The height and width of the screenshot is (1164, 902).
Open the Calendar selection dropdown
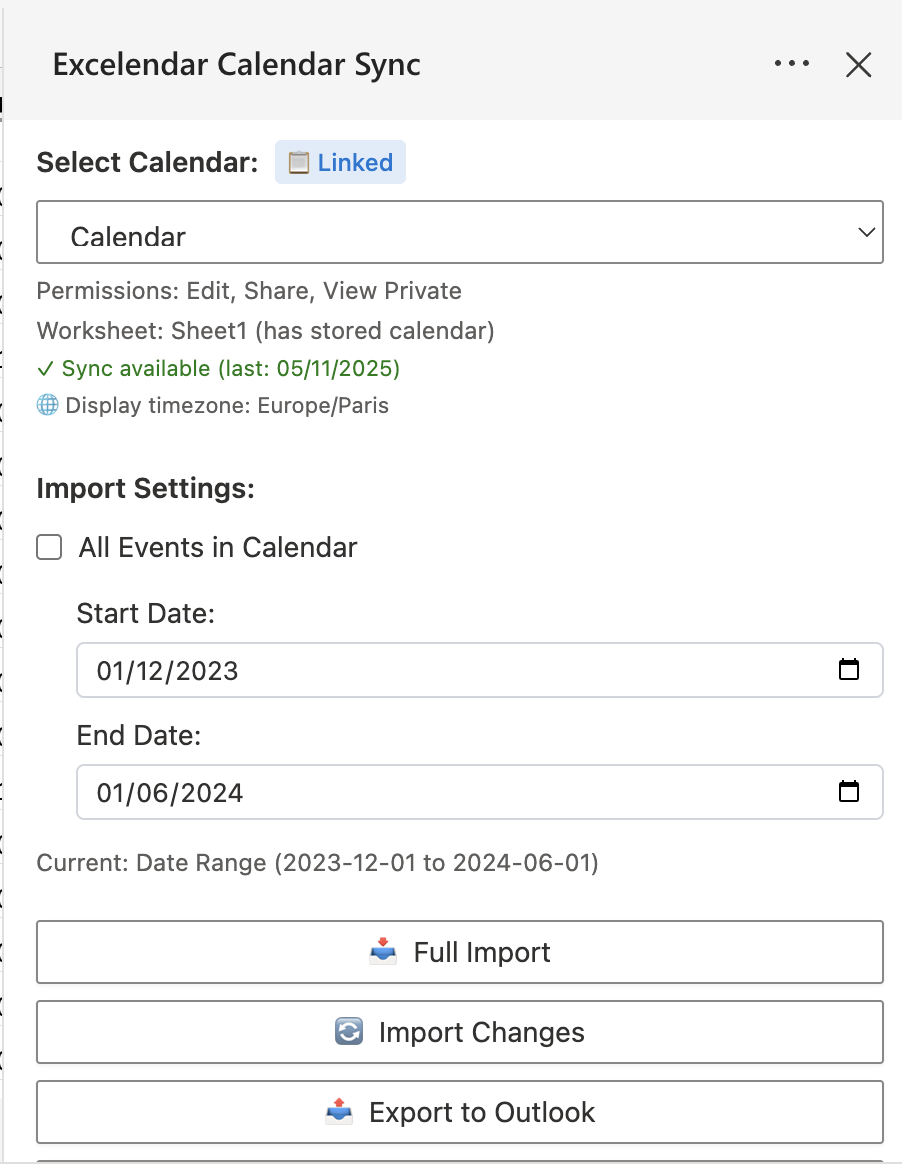tap(460, 232)
